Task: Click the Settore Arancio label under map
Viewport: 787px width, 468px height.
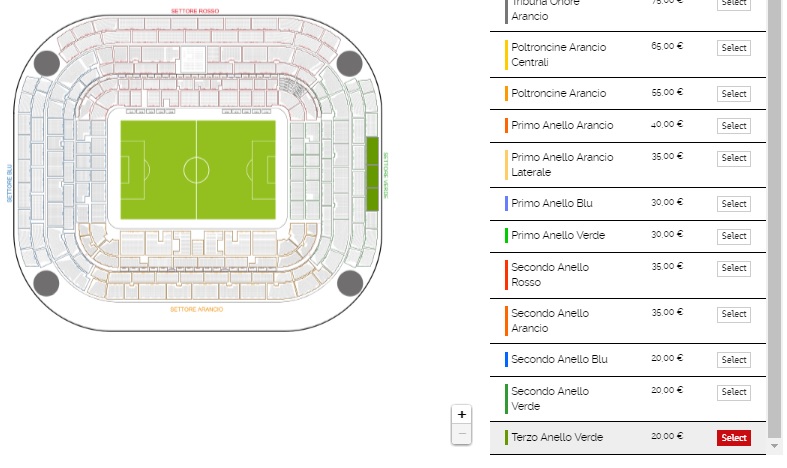Action: tap(196, 309)
